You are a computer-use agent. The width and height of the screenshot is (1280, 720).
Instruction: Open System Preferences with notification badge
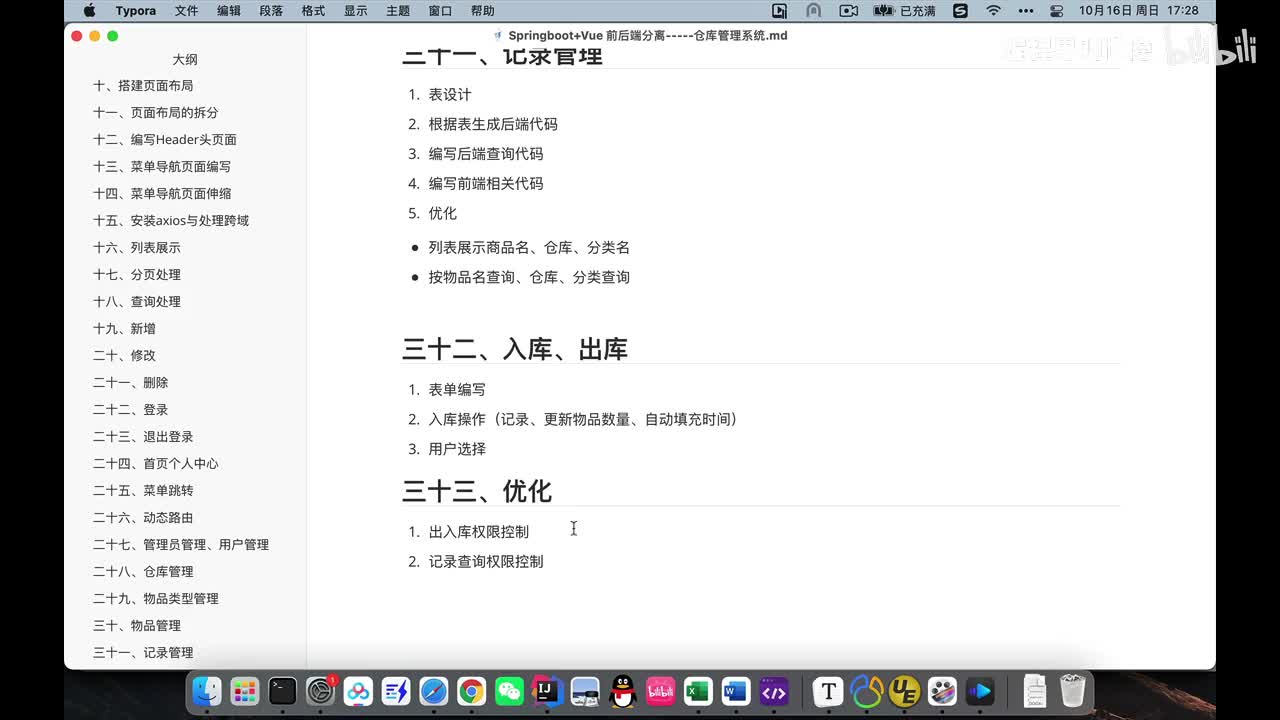[x=320, y=691]
